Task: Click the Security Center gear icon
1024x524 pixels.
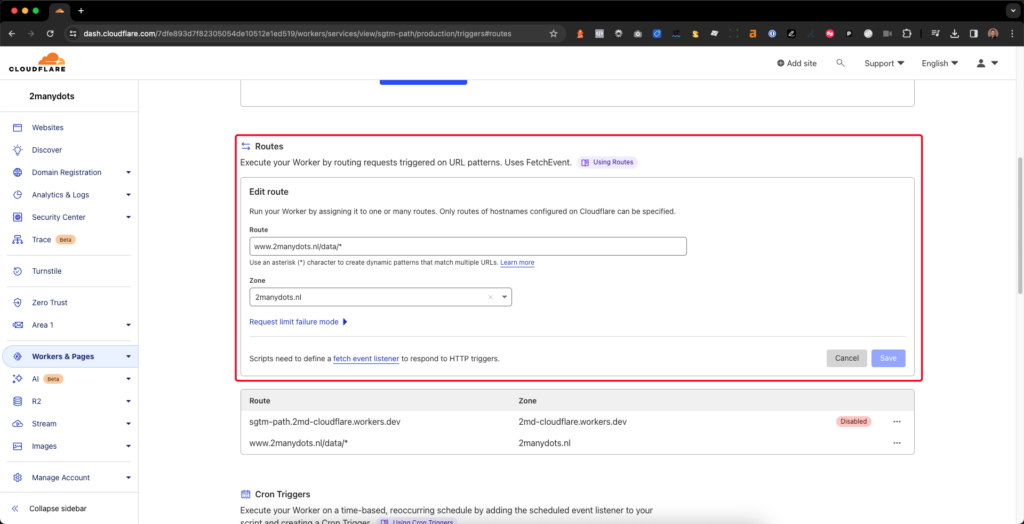Action: 18,217
